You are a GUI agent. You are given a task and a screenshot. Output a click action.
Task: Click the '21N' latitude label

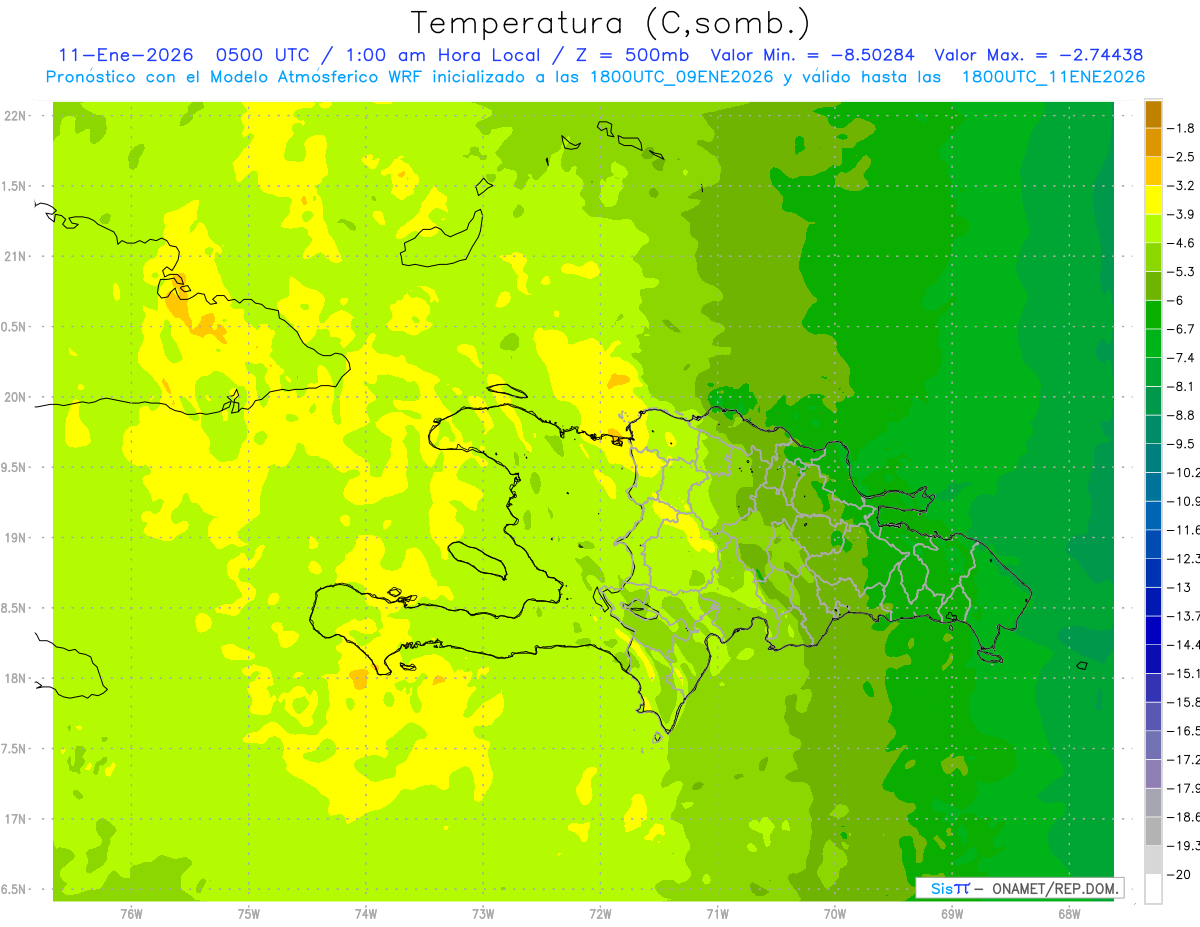(14, 257)
